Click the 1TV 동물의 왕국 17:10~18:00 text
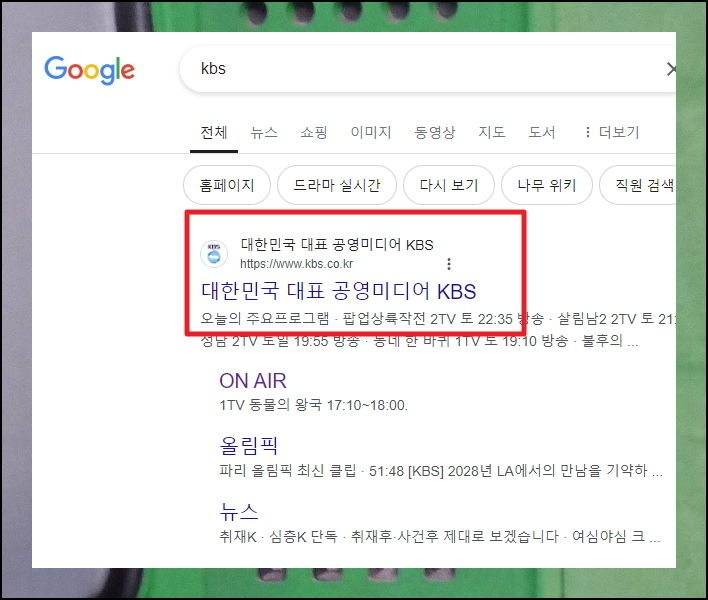This screenshot has height=600, width=708. point(314,405)
